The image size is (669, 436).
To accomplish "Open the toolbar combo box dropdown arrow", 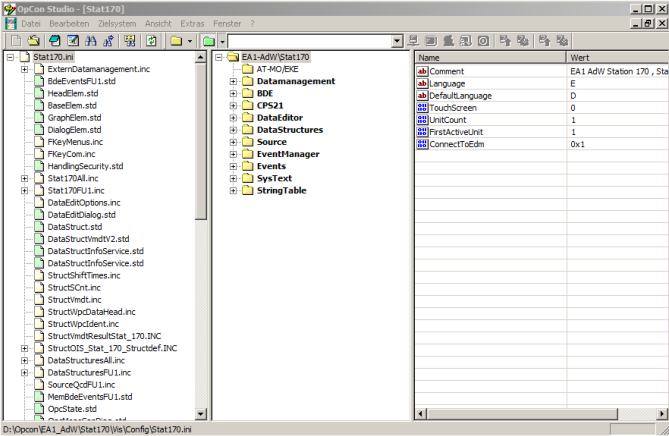I will click(x=398, y=41).
